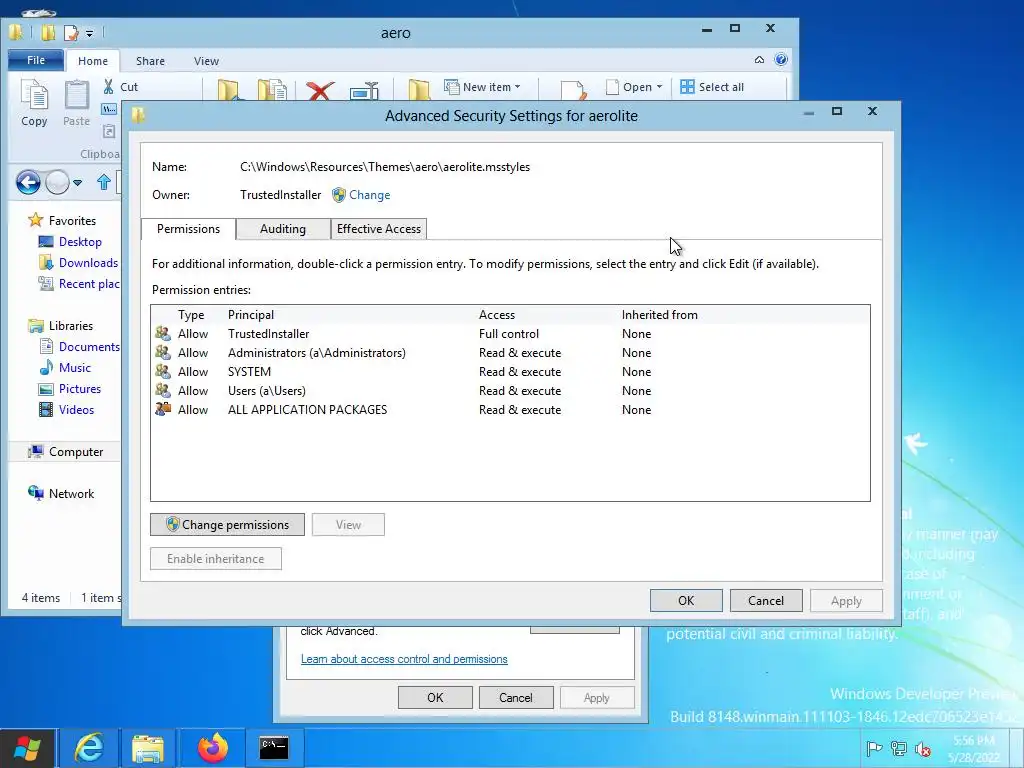Open Pictures library
Screen dimensions: 1024x768
tap(80, 389)
